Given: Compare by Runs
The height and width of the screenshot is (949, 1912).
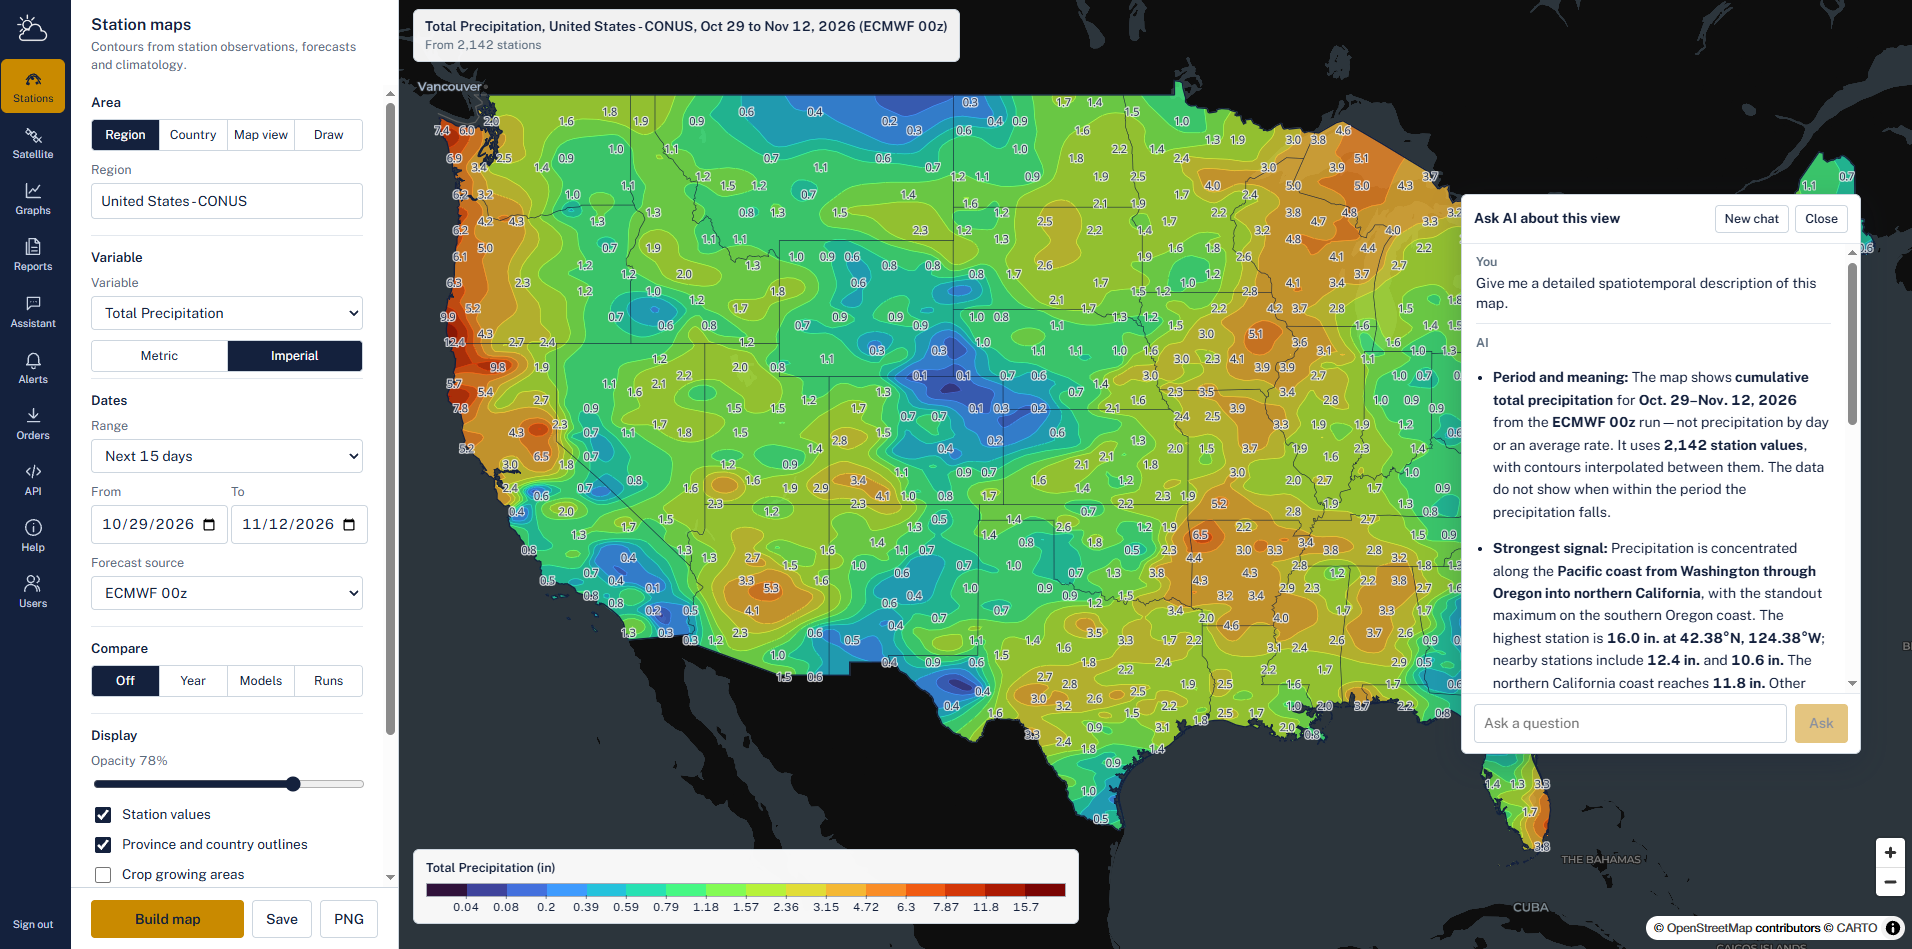Looking at the screenshot, I should (328, 681).
